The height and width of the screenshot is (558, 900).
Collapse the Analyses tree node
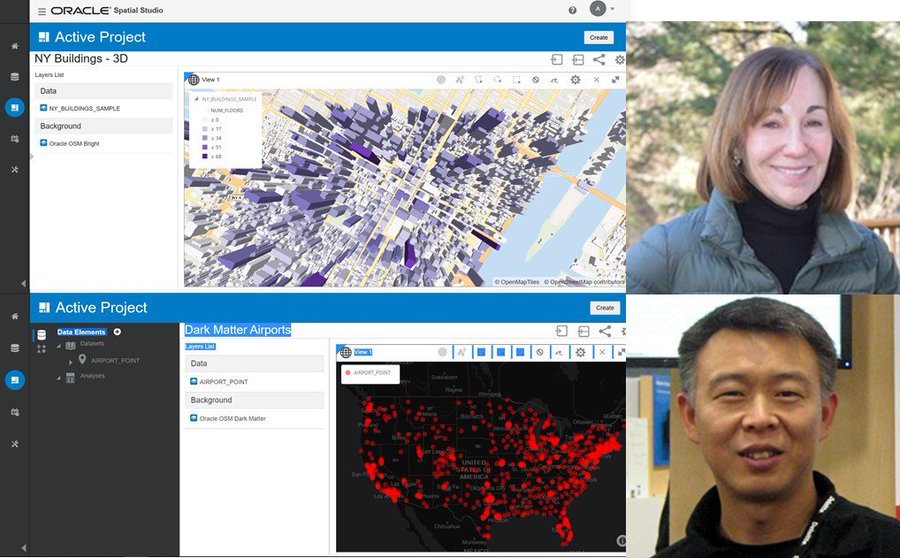click(x=59, y=378)
